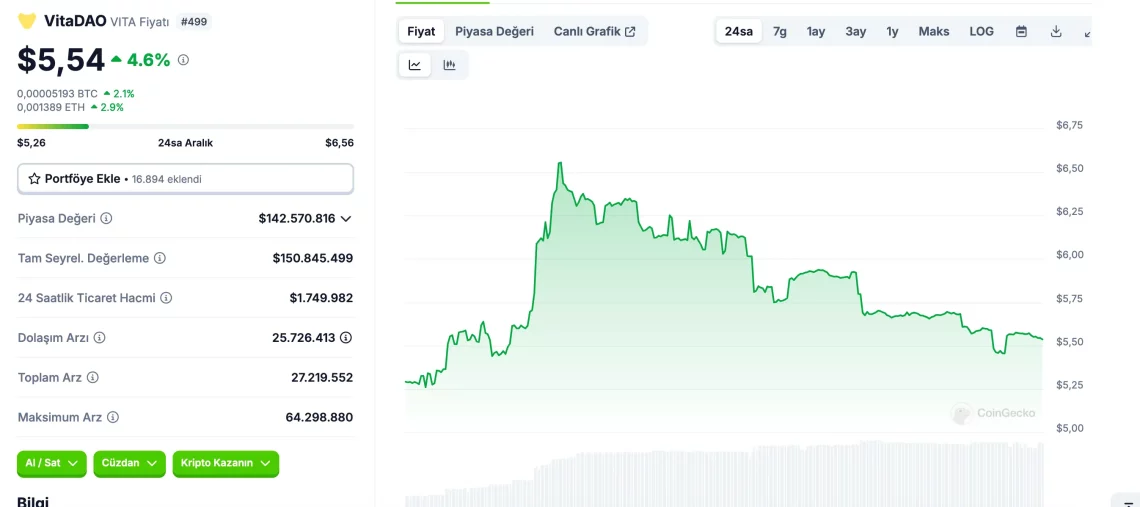This screenshot has height=507, width=1140.
Task: Expand the market cap value chevron
Action: (x=346, y=218)
